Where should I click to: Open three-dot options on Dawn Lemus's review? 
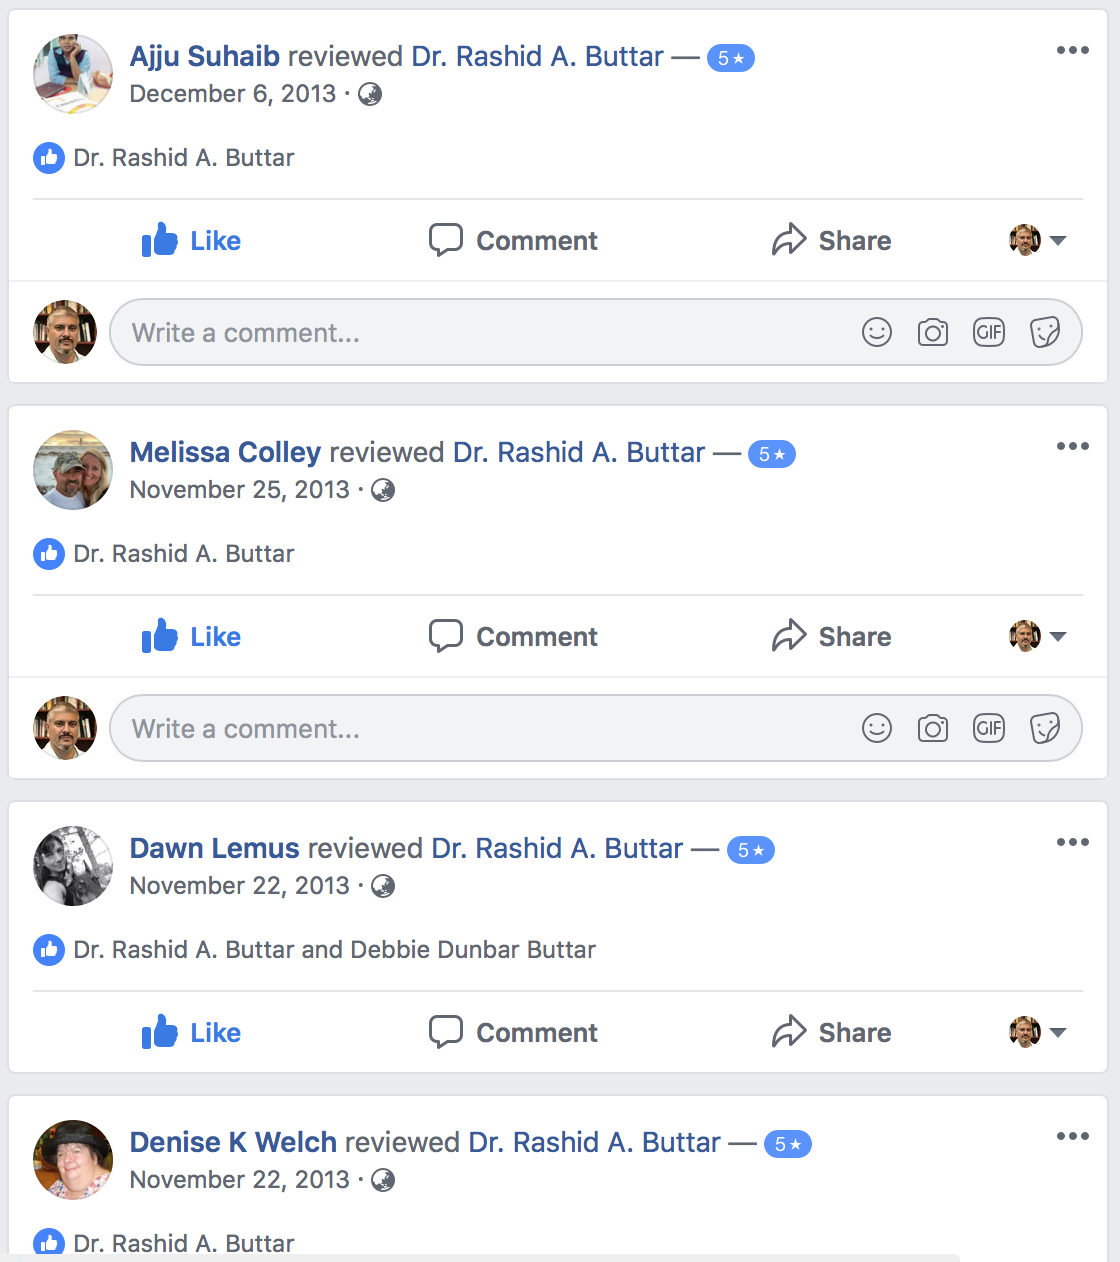pyautogui.click(x=1073, y=842)
